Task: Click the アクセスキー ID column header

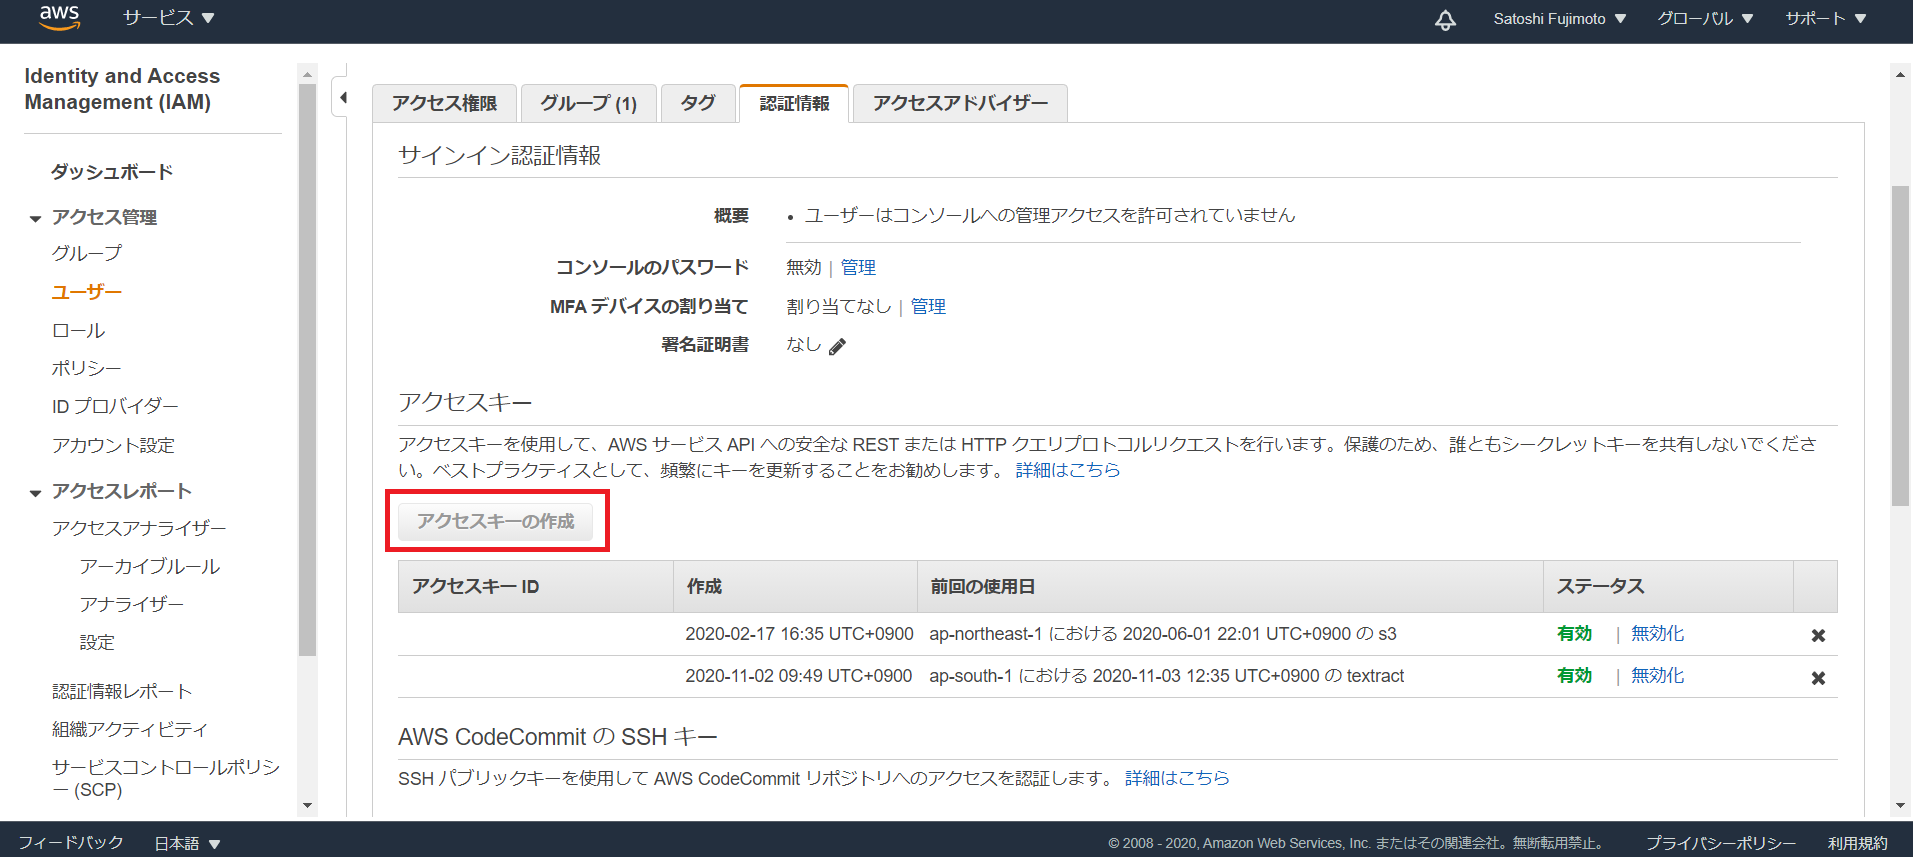Action: [x=535, y=586]
